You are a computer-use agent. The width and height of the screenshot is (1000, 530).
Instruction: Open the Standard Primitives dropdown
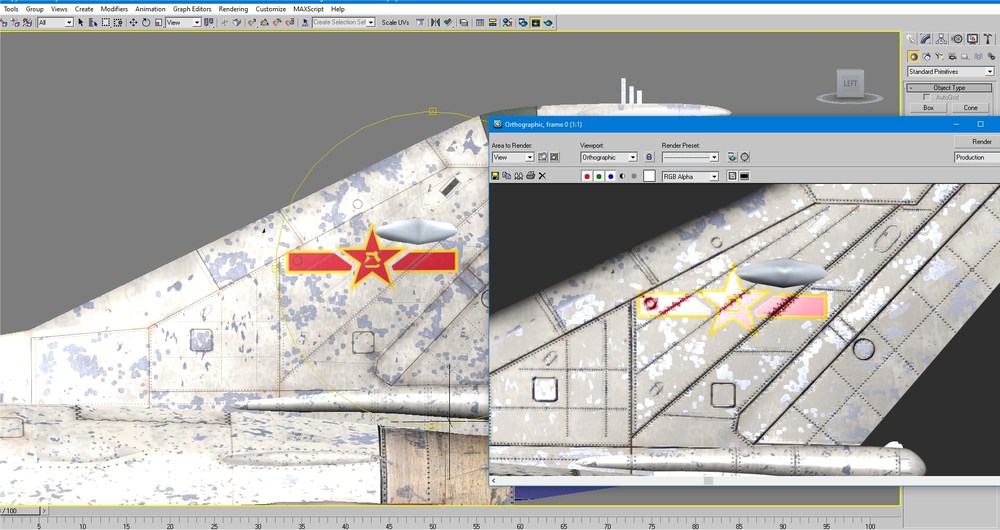tap(950, 71)
